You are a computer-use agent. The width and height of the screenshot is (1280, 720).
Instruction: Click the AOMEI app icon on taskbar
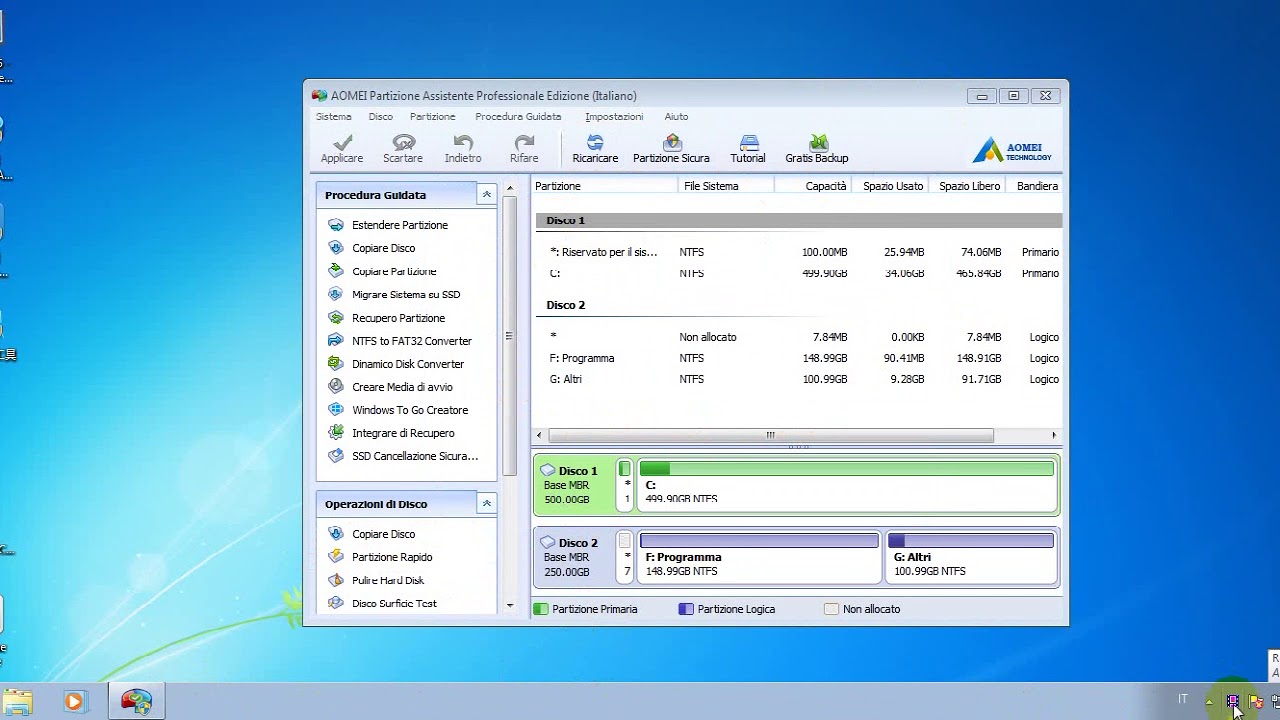[136, 701]
